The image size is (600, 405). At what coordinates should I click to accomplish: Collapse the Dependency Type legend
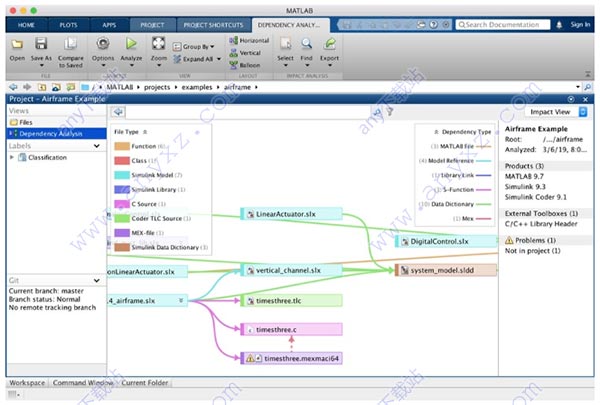click(436, 132)
